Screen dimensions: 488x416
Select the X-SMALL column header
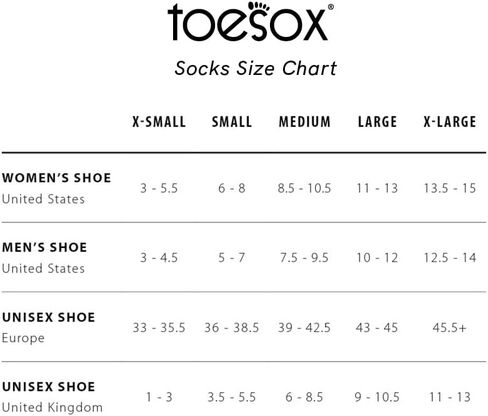click(x=159, y=122)
